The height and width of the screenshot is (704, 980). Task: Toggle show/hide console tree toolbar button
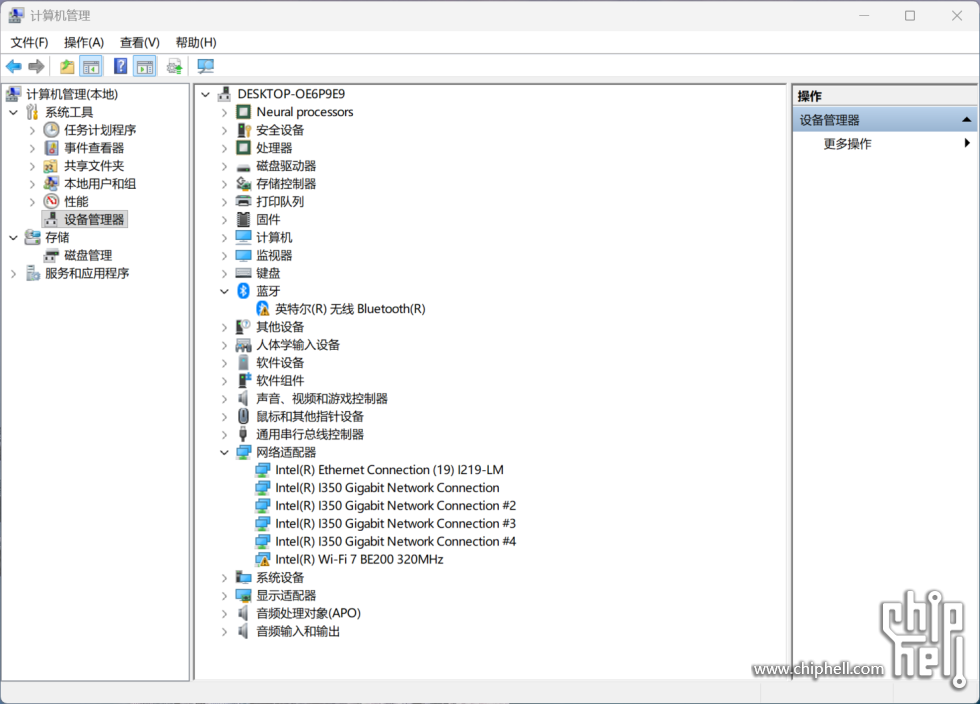pyautogui.click(x=91, y=67)
